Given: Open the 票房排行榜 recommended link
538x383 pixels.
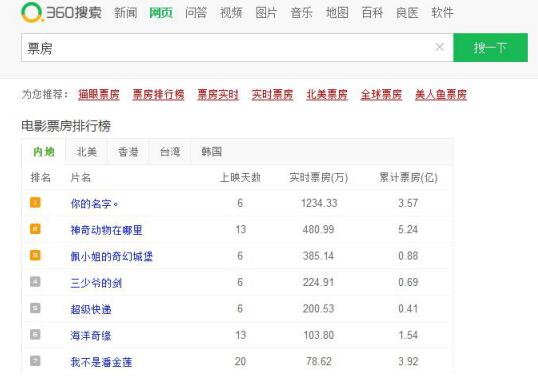Looking at the screenshot, I should tap(159, 94).
